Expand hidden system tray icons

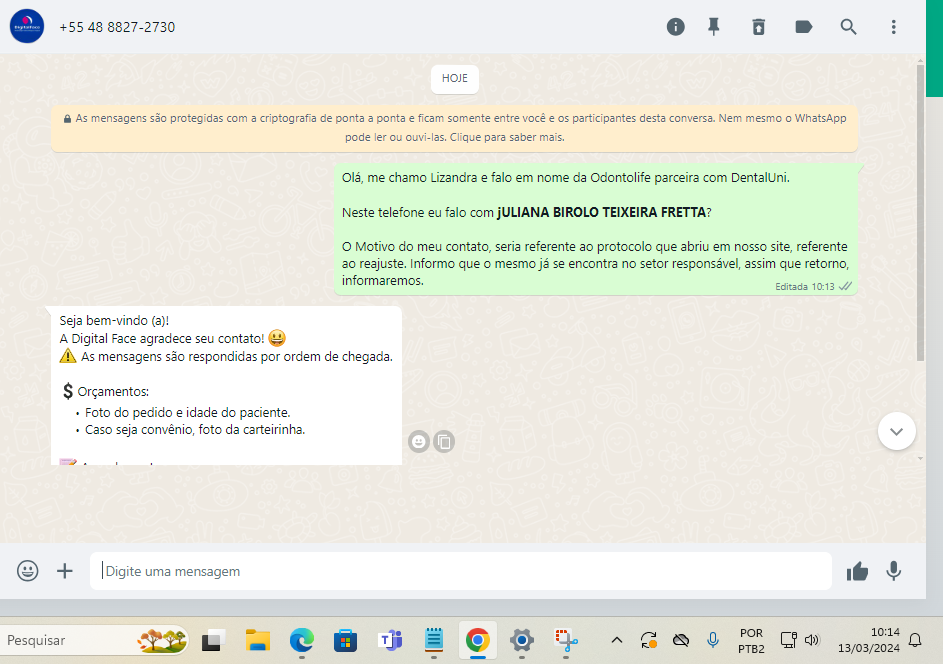click(x=616, y=641)
